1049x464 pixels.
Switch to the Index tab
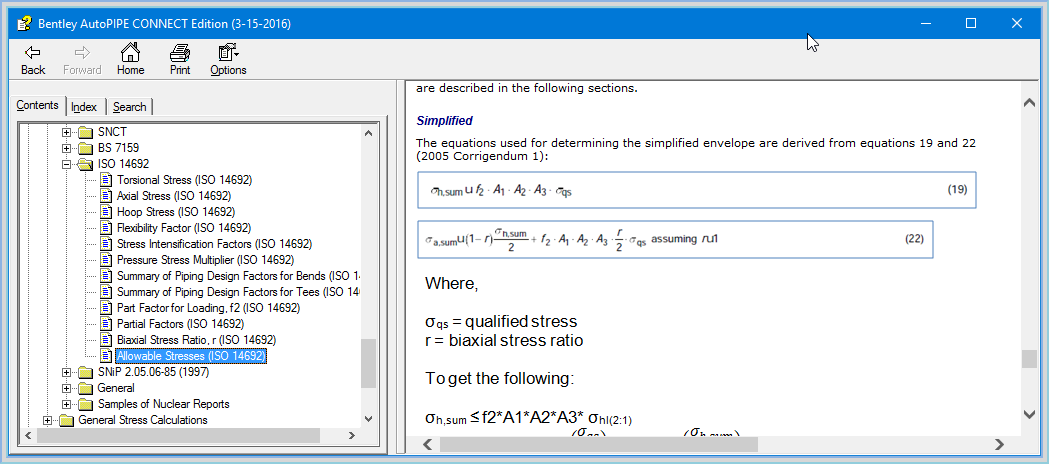[84, 107]
